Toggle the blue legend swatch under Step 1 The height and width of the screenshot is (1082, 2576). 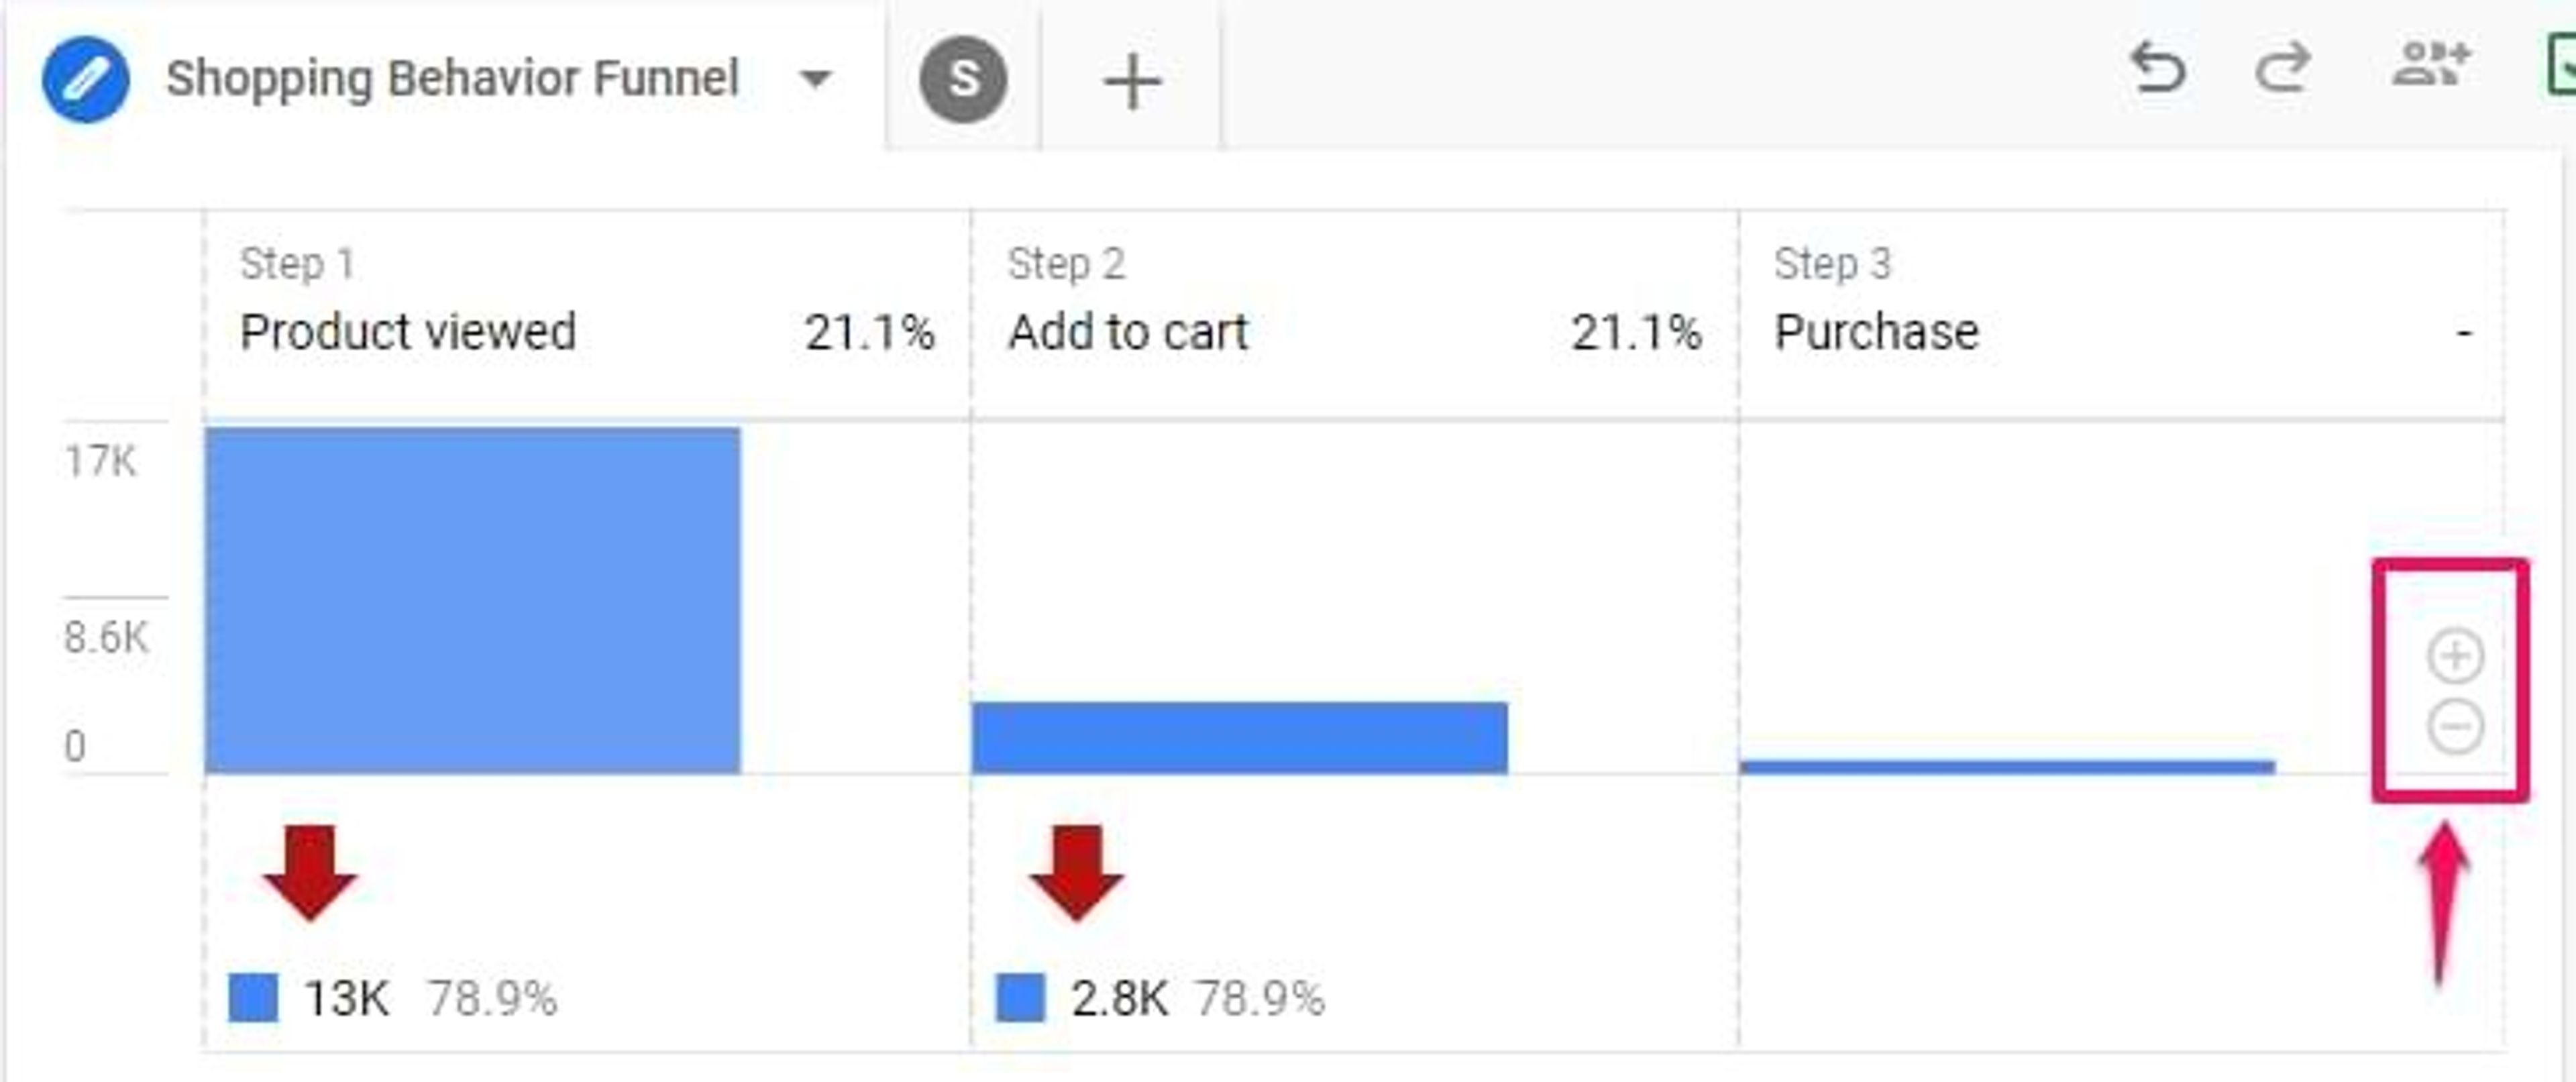point(255,996)
